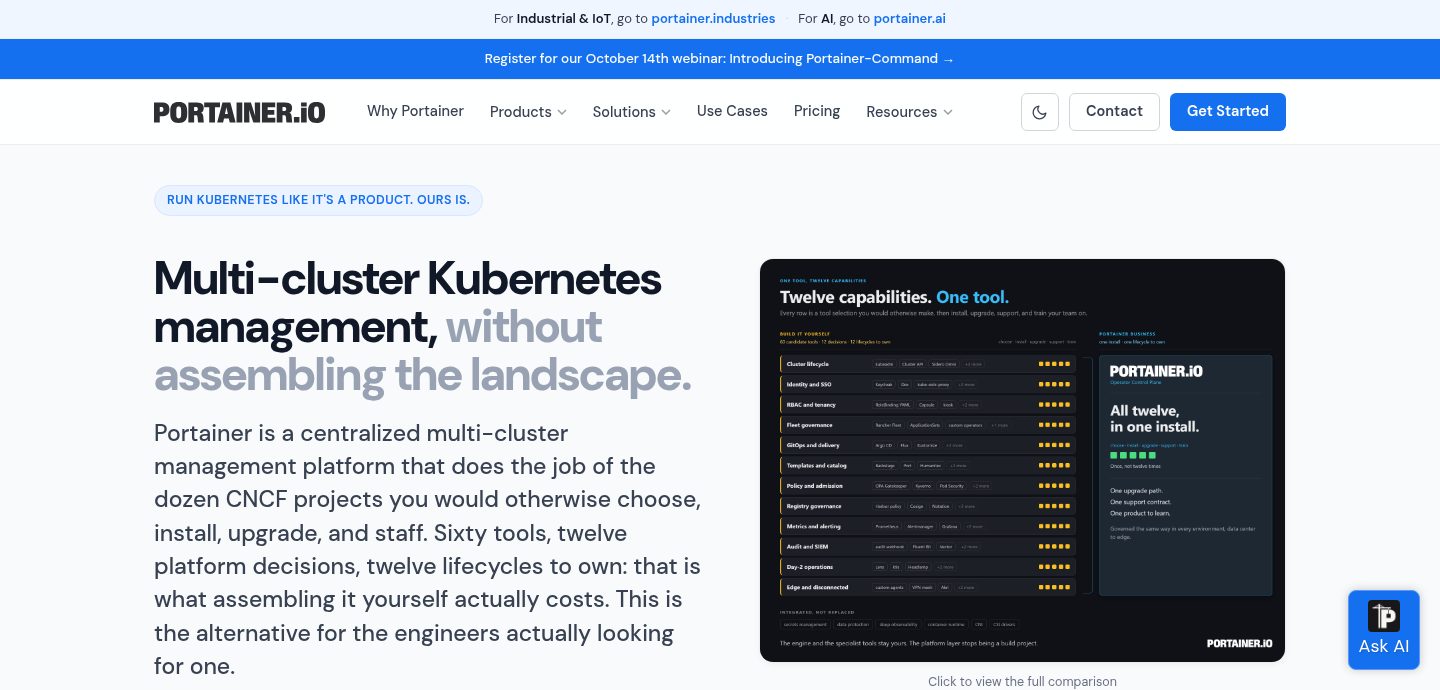1440x690 pixels.
Task: Open the Why Portainer page
Action: [415, 111]
